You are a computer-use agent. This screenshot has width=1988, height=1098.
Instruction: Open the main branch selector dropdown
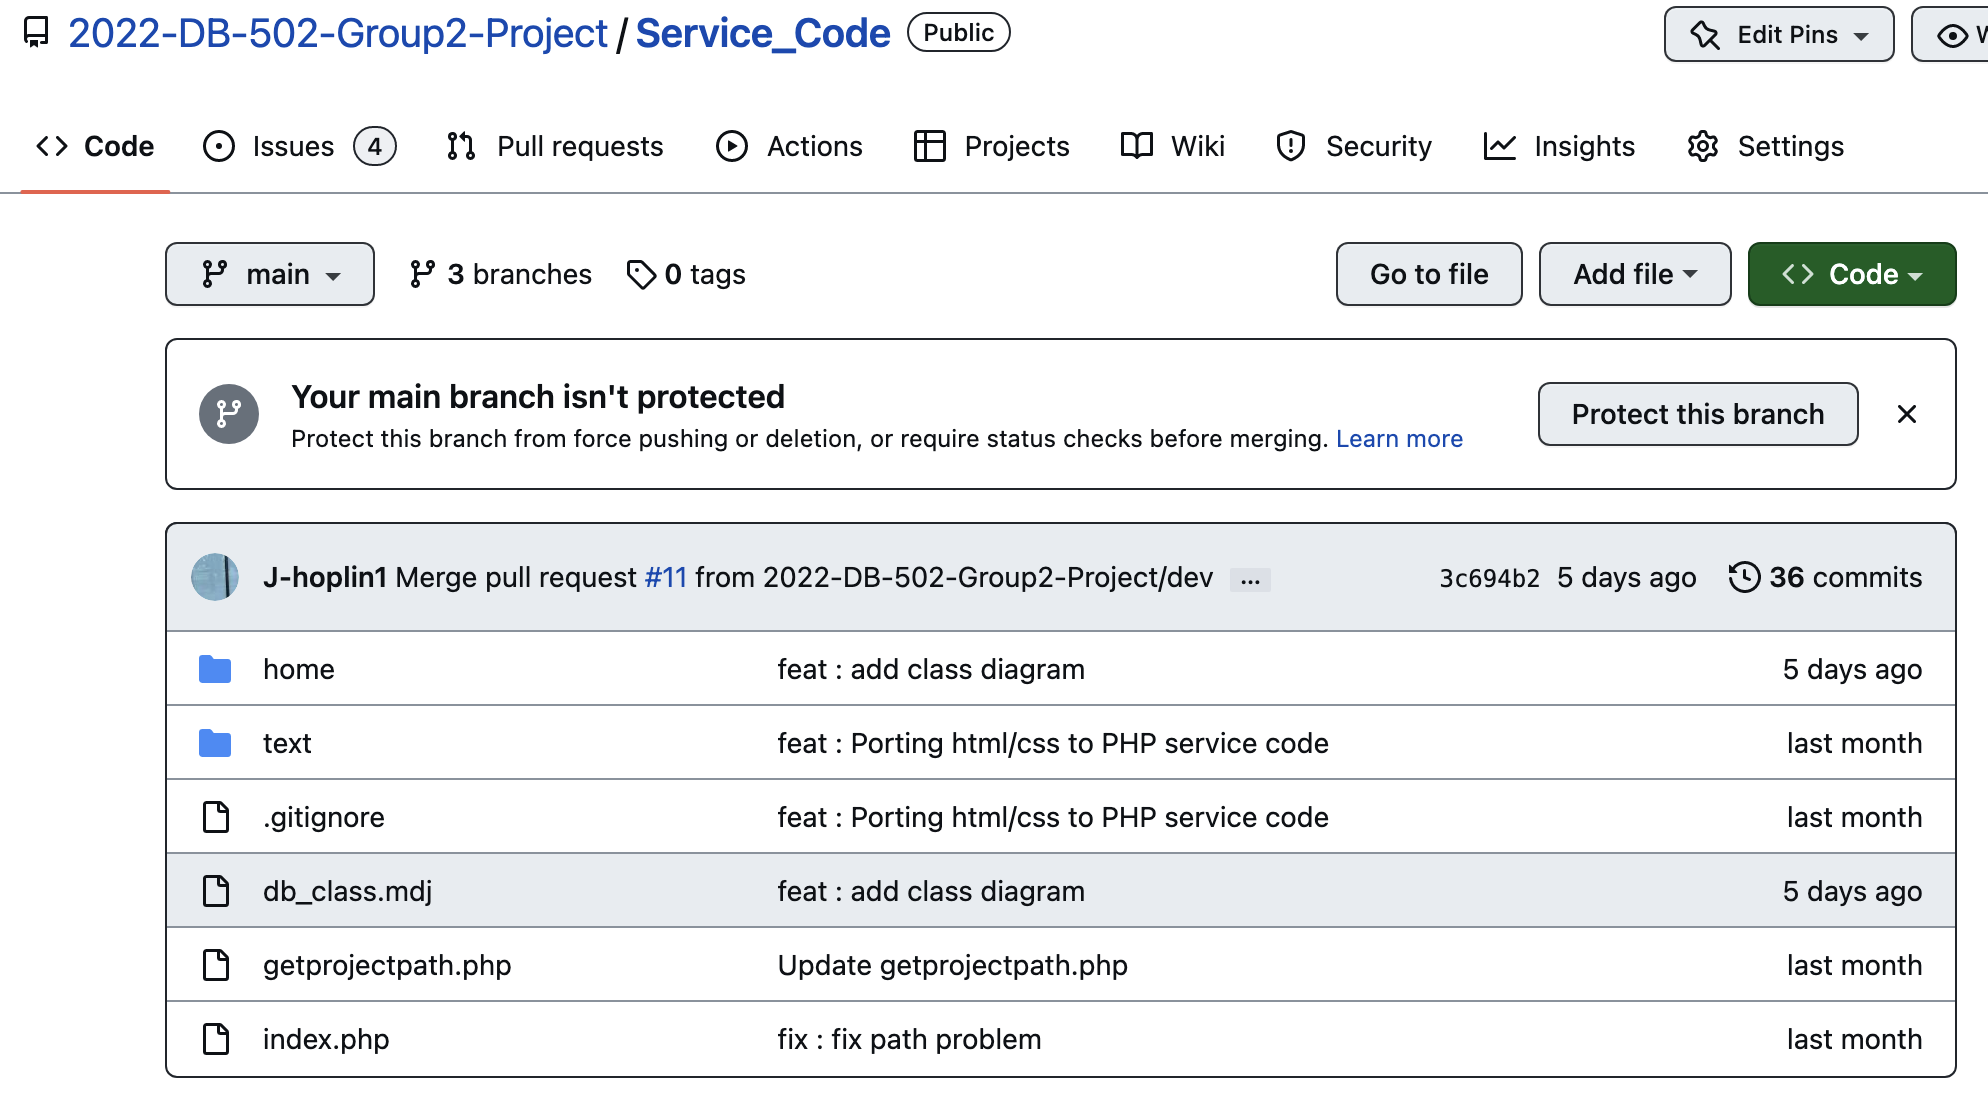point(270,274)
